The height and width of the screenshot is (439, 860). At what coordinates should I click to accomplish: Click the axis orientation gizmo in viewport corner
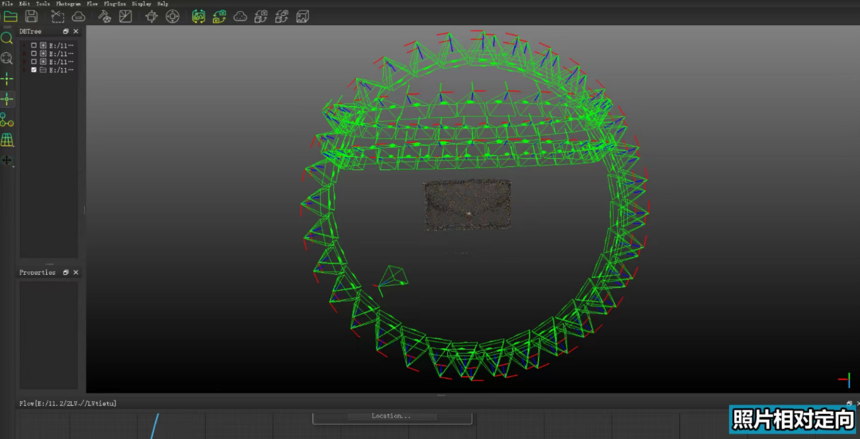[x=846, y=379]
